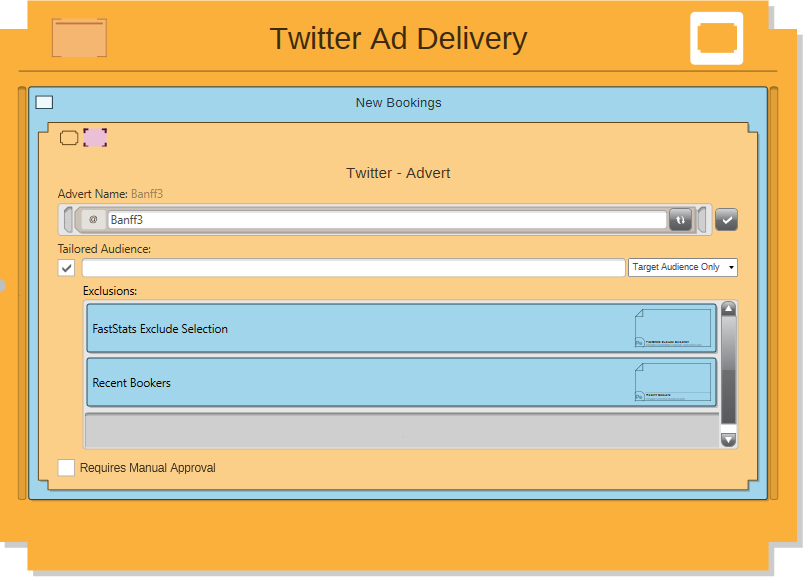
Task: Click the right bracket handle of advert field
Action: click(702, 220)
